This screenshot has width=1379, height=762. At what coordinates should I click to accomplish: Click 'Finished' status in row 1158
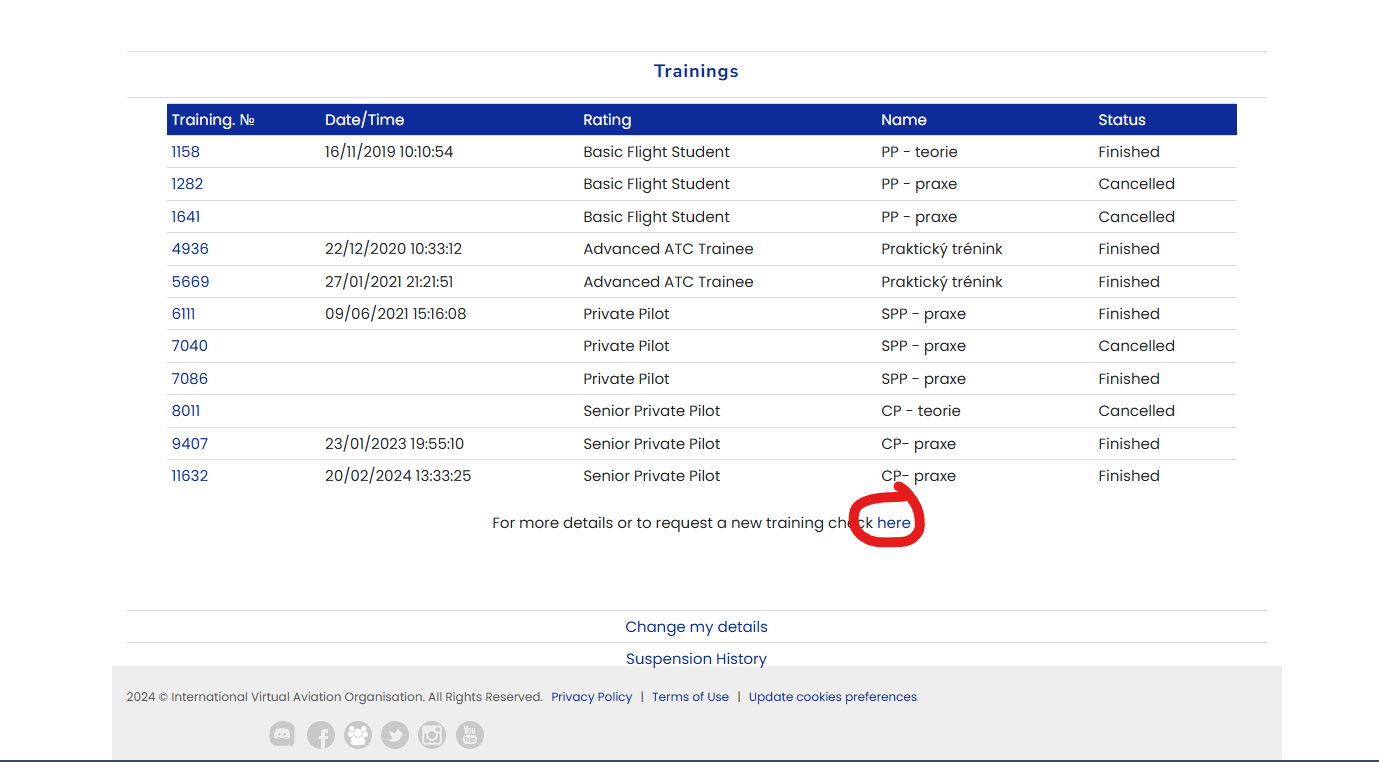(x=1129, y=152)
